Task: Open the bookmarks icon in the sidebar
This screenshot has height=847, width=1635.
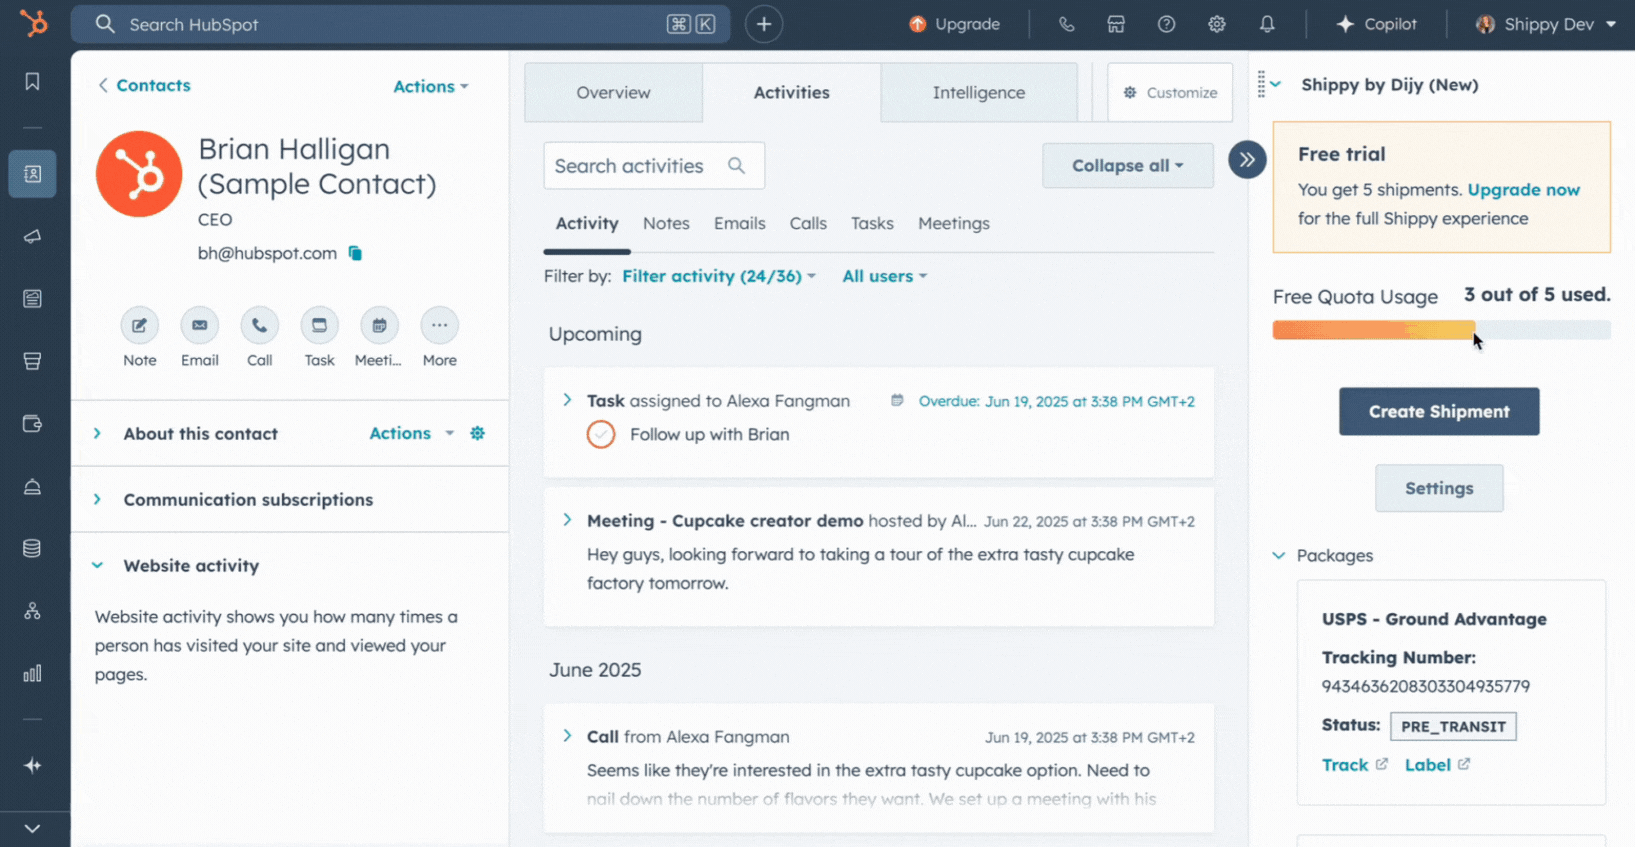Action: tap(32, 81)
